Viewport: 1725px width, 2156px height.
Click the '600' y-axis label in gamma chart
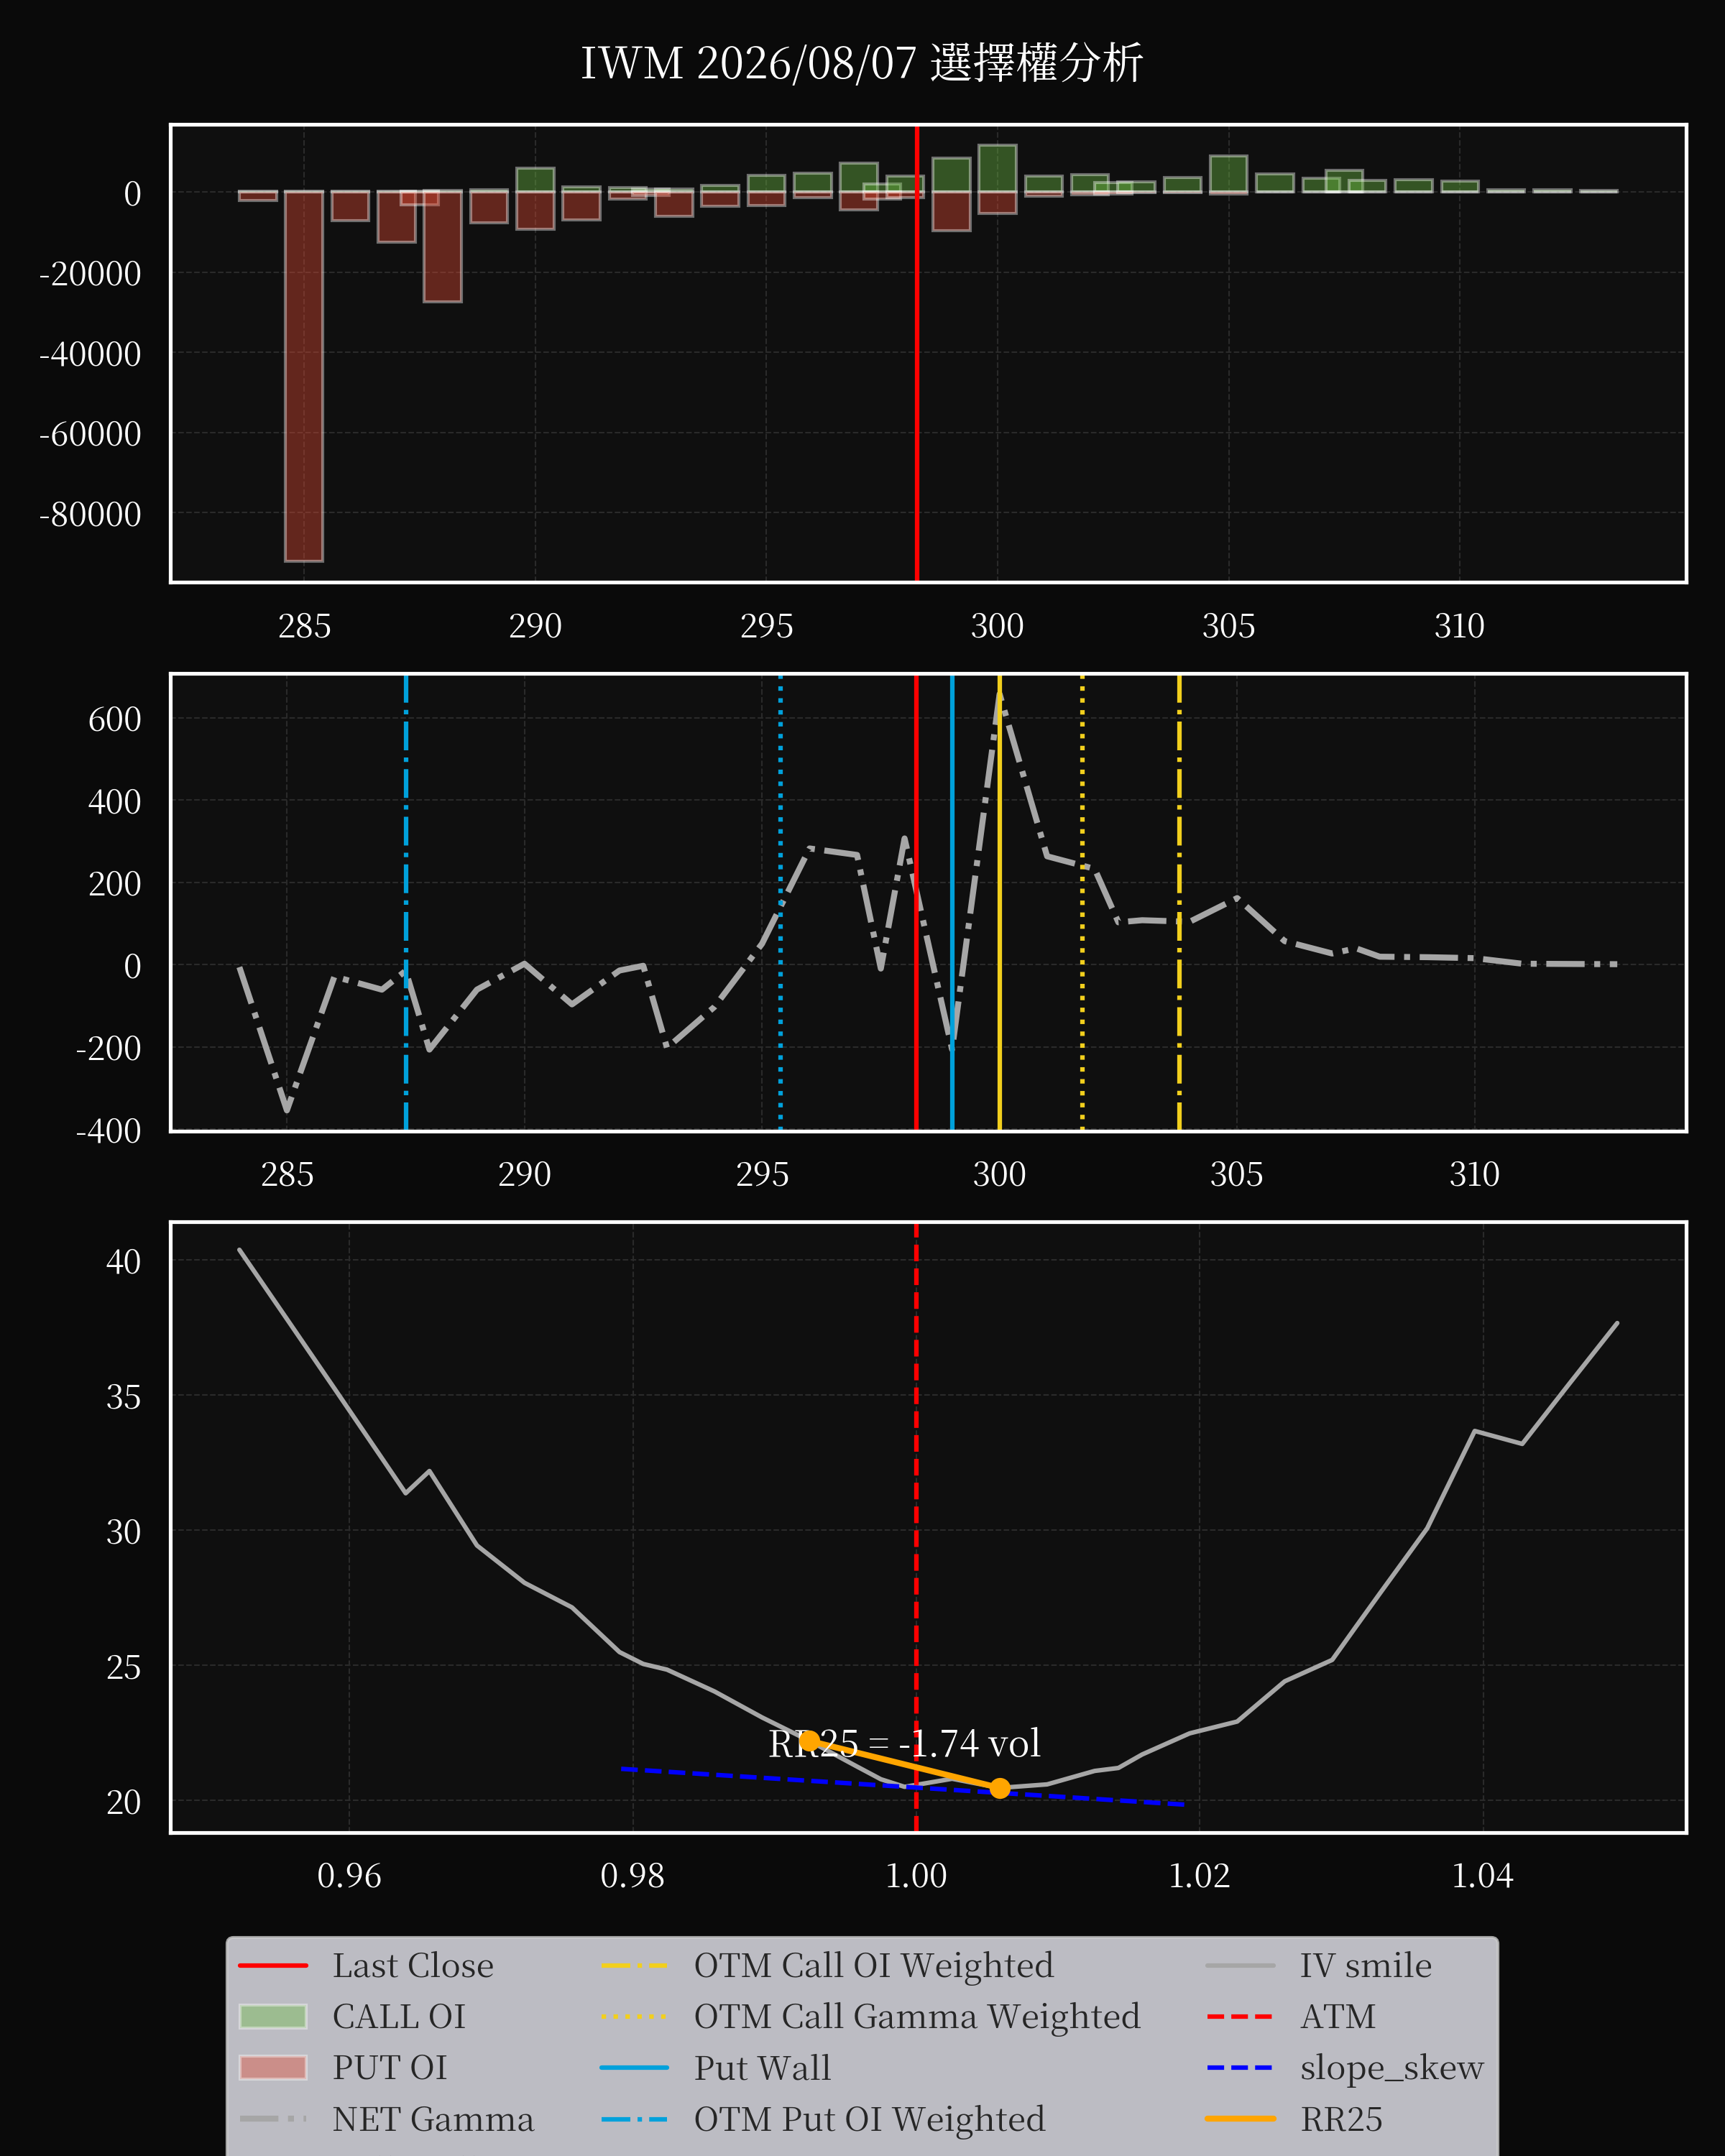(114, 719)
